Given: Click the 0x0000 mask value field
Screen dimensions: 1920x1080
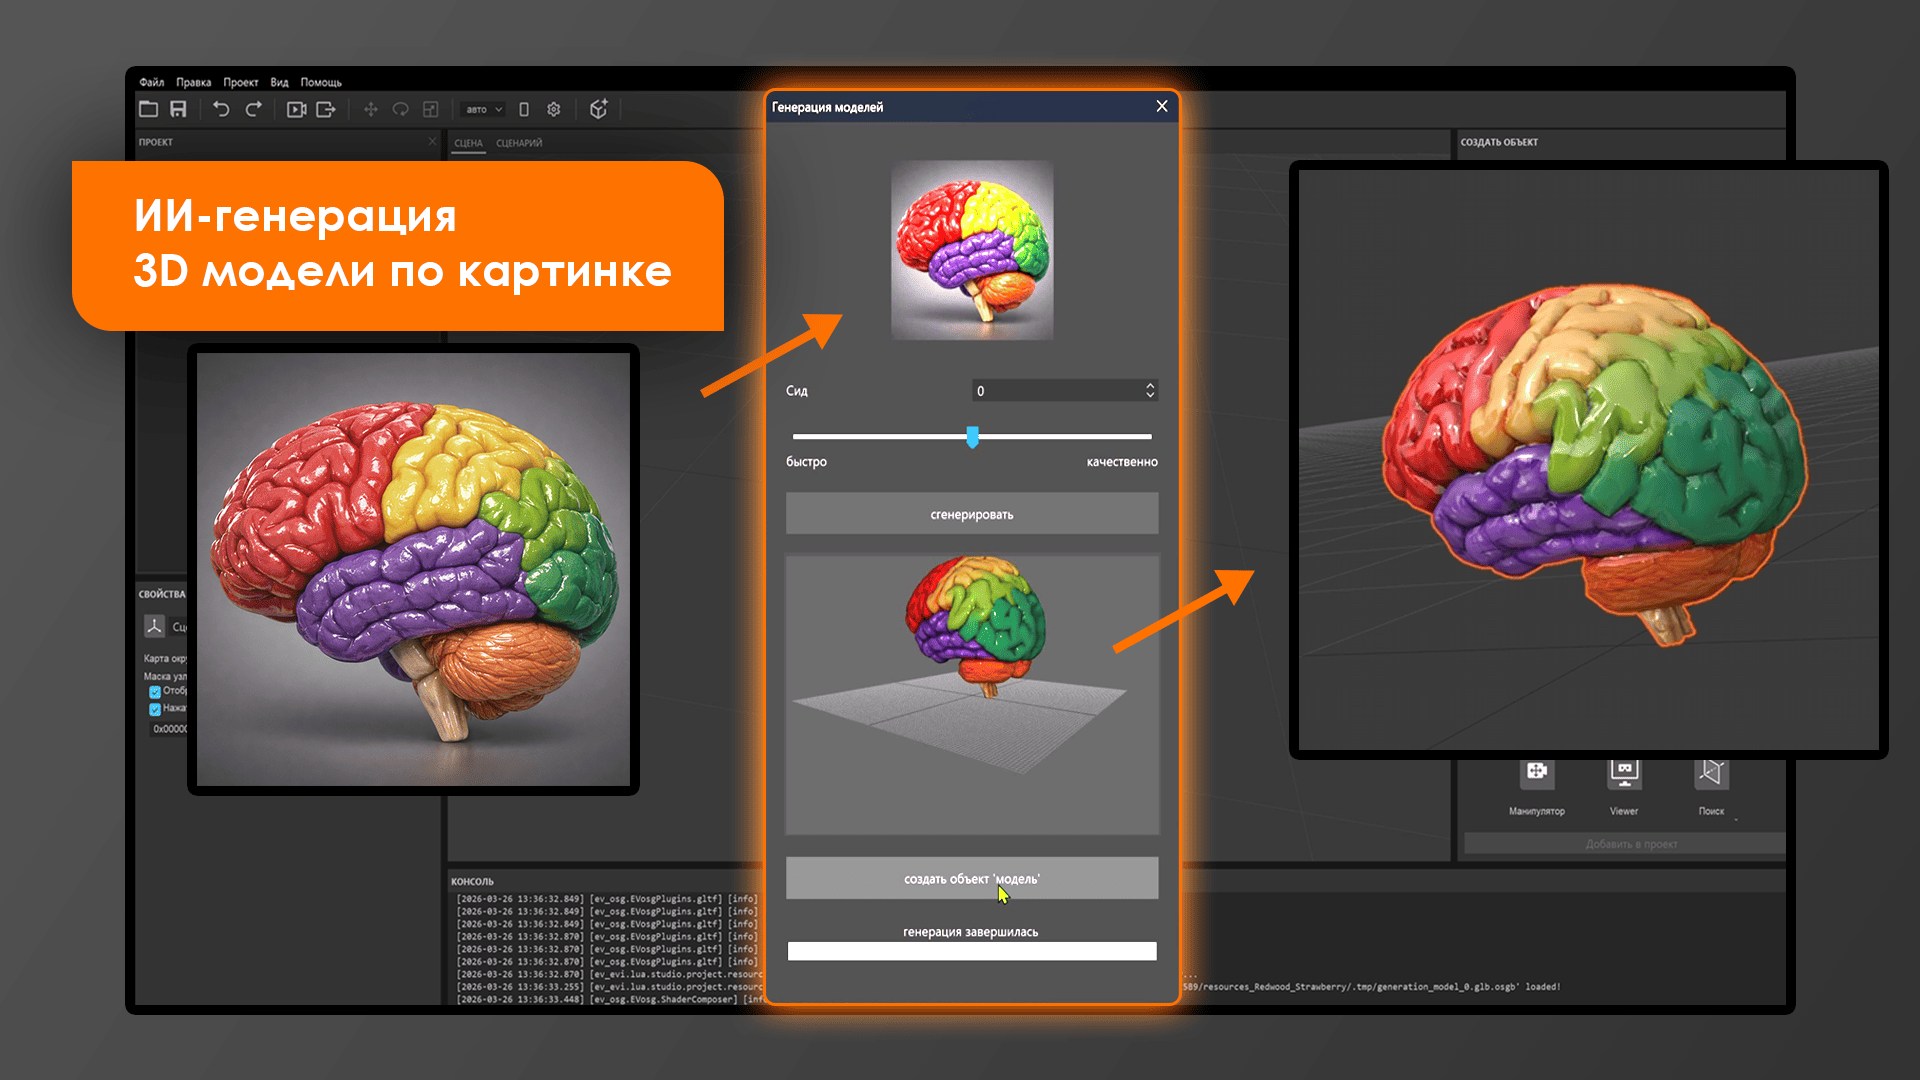Looking at the screenshot, I should [169, 729].
